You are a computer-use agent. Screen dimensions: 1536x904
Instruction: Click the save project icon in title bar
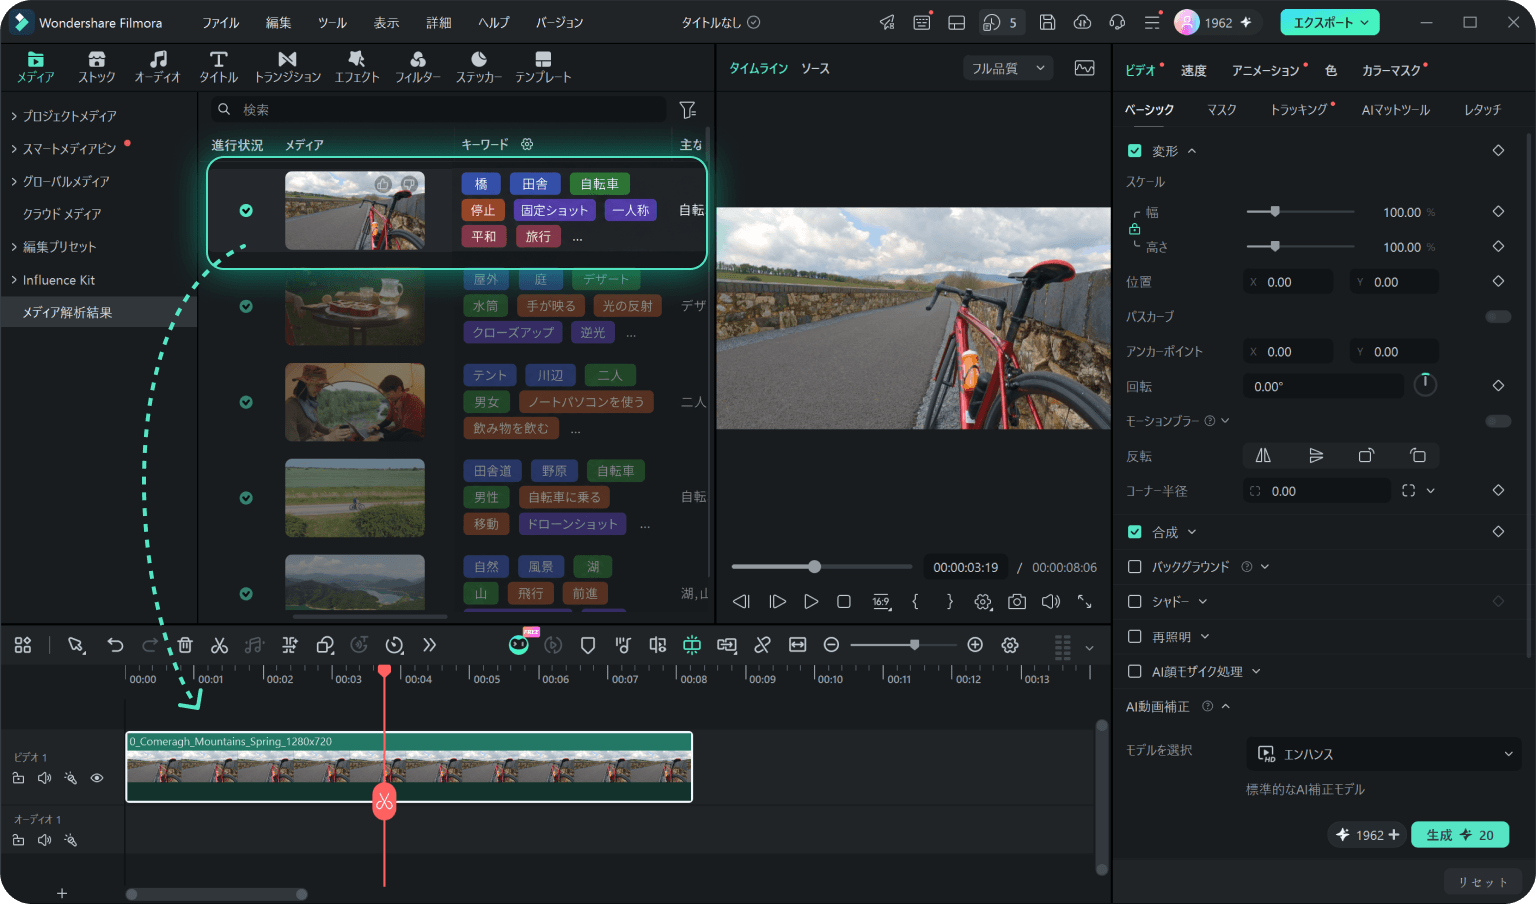click(1047, 22)
